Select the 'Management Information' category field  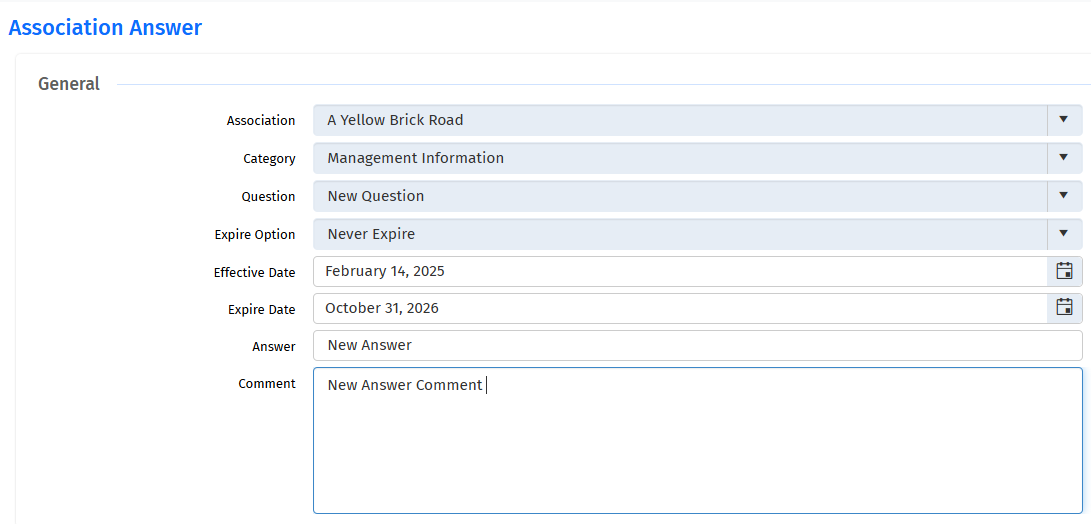pyautogui.click(x=680, y=158)
